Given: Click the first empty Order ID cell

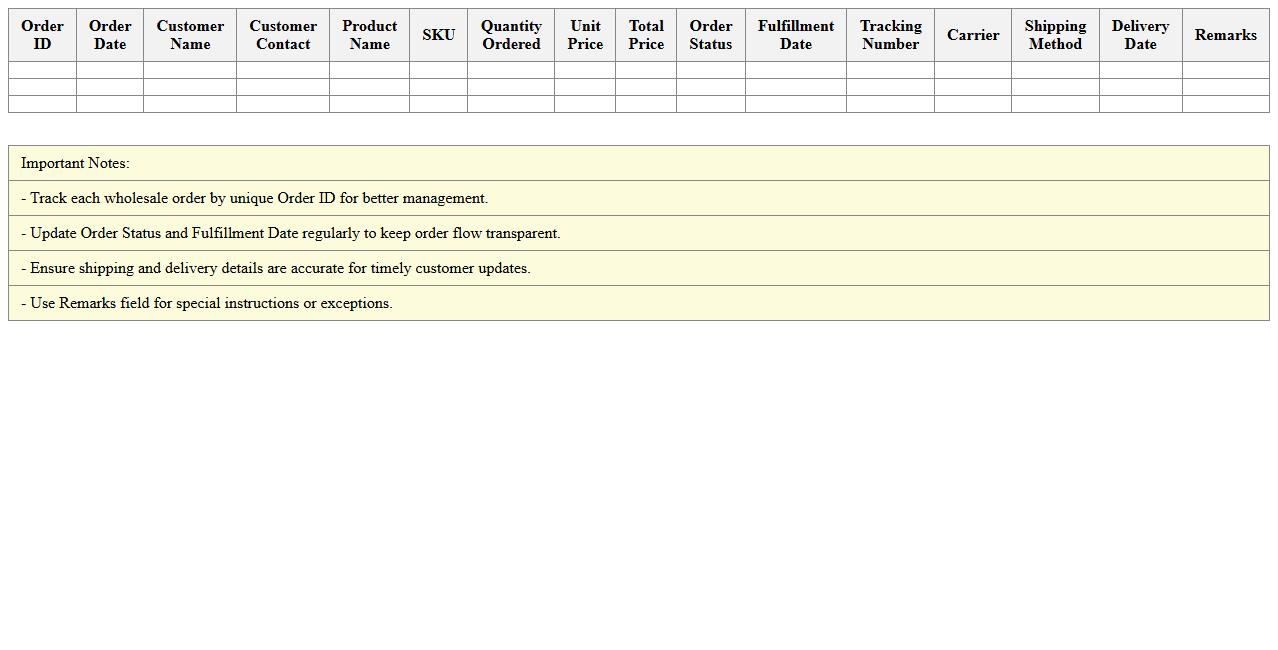Looking at the screenshot, I should pyautogui.click(x=42, y=69).
